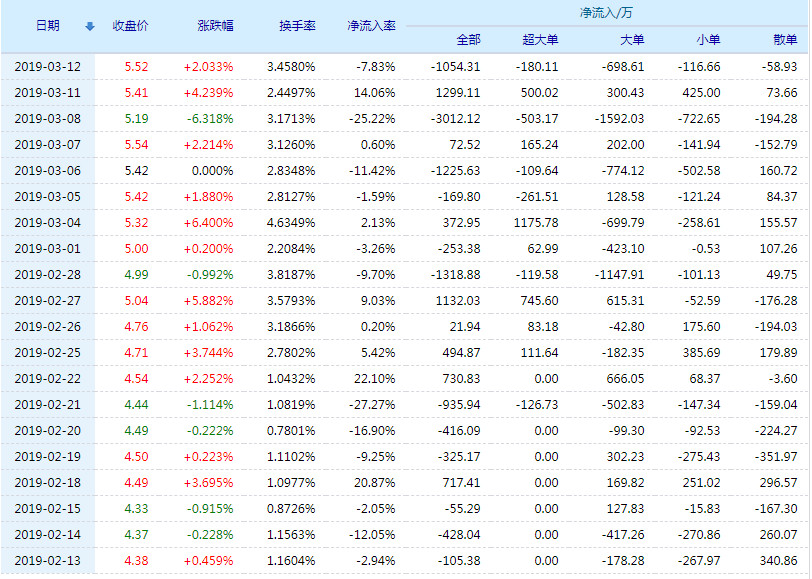Screen dimensions: 812x579
Task: Sort by the 日期 column header
Action: [47, 26]
